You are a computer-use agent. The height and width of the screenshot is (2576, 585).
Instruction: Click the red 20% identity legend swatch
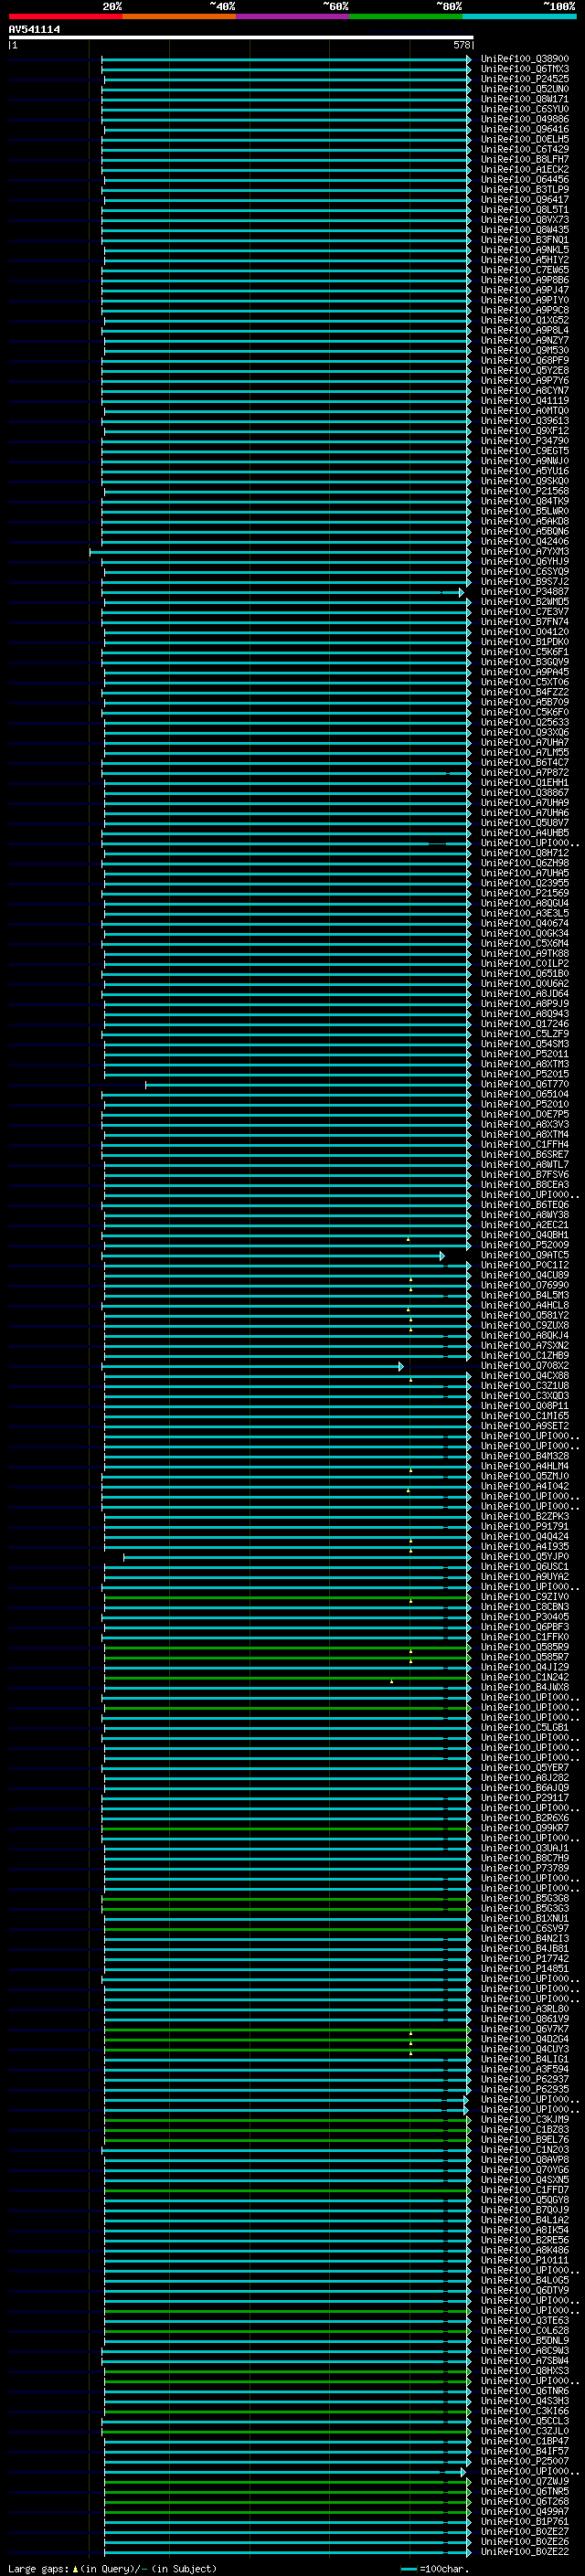click(65, 16)
